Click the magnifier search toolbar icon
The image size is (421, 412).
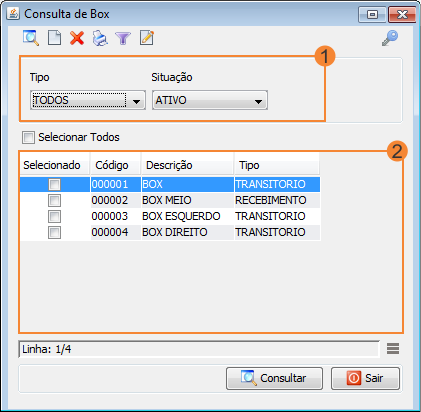(x=31, y=38)
